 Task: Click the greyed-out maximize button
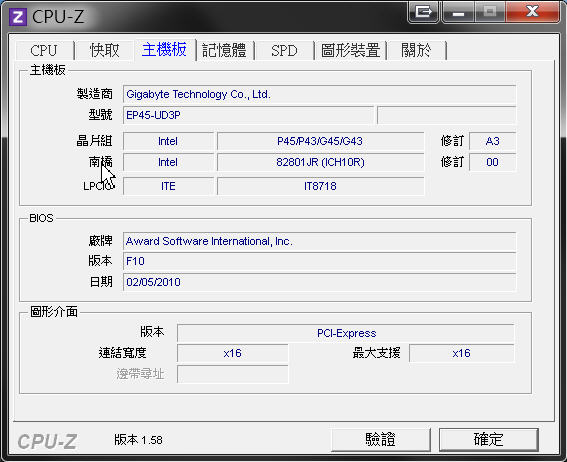(490, 12)
